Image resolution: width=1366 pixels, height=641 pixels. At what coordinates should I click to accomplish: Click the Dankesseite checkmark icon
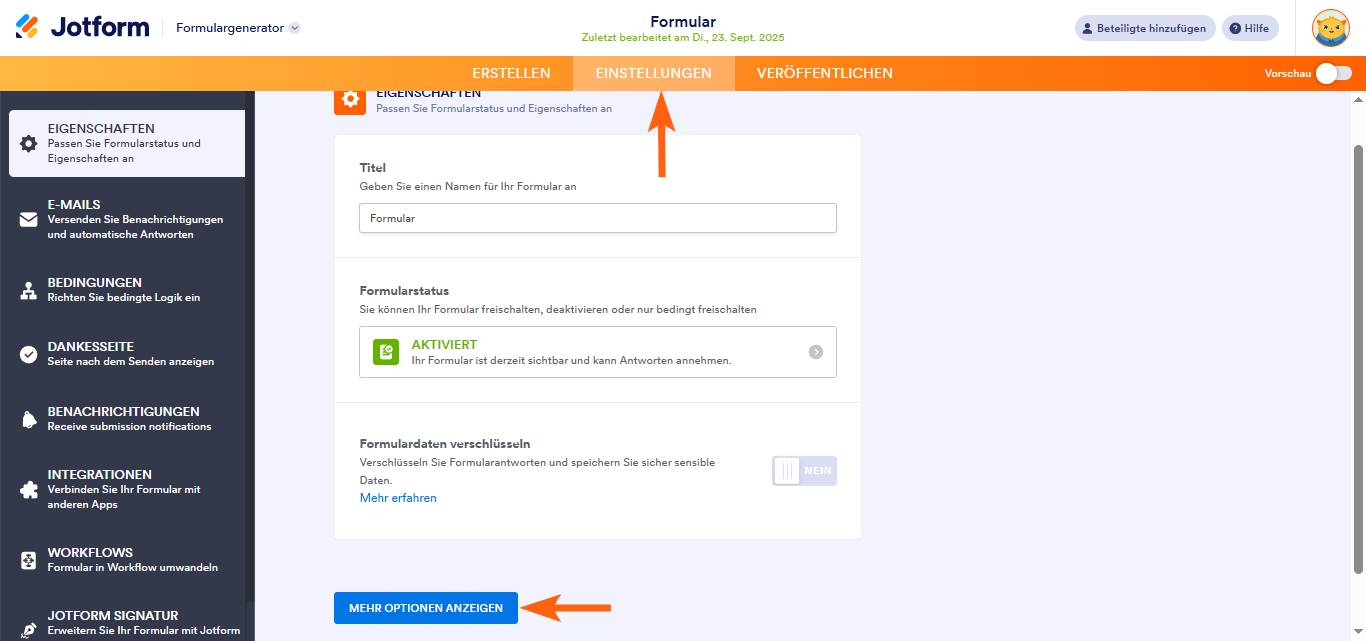coord(29,354)
